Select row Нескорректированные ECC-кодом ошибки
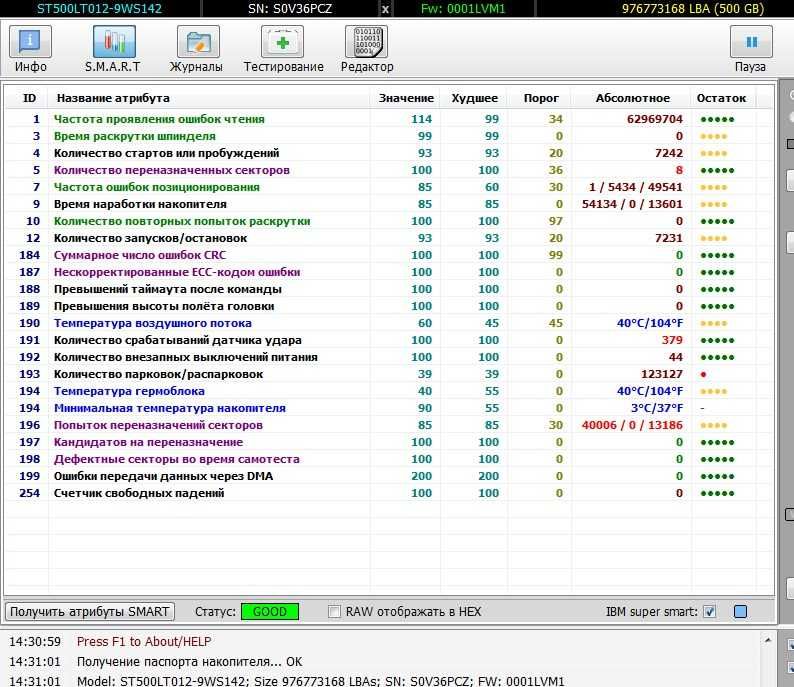 pyautogui.click(x=390, y=272)
